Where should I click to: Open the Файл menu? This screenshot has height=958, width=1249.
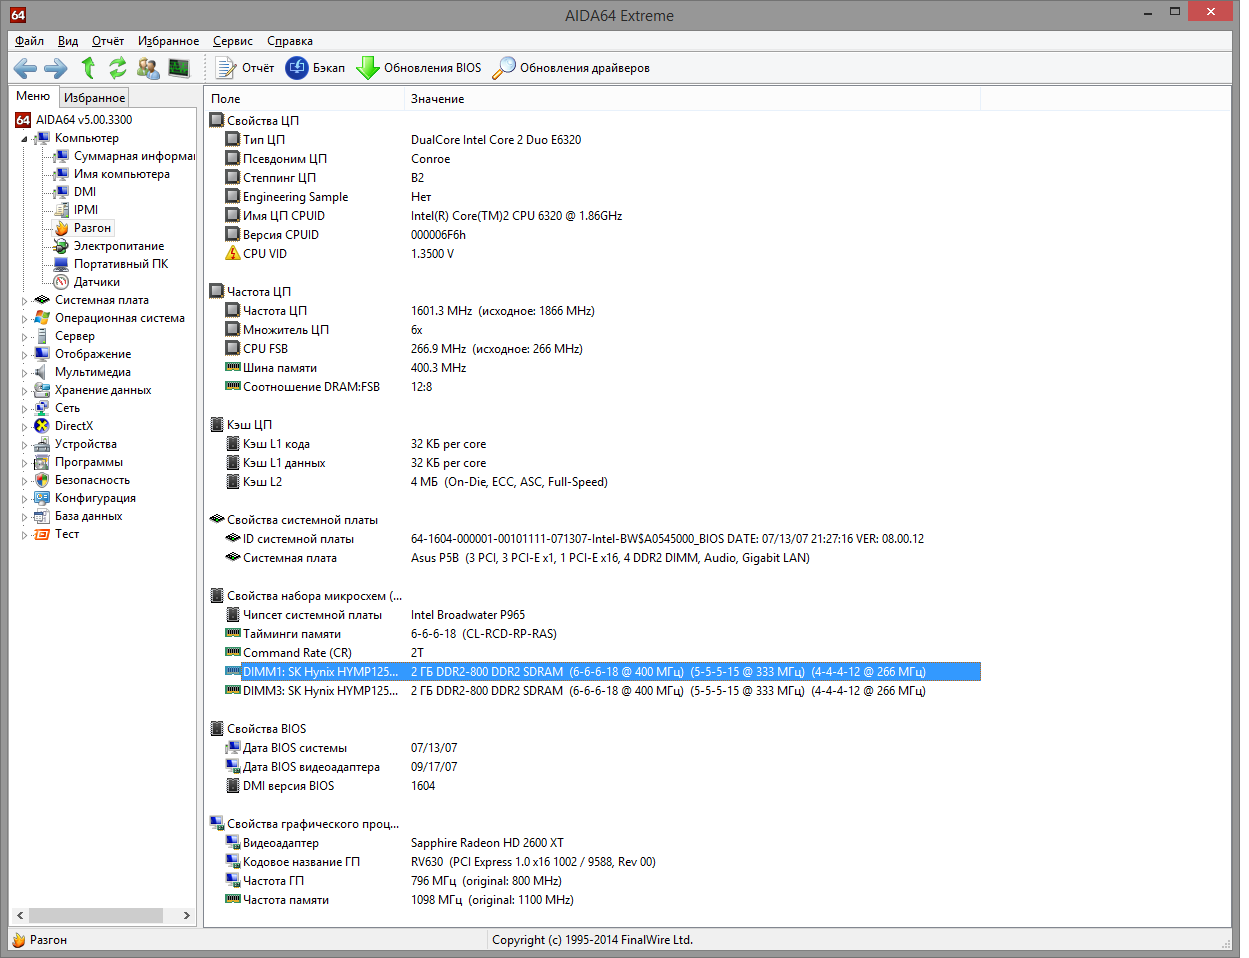29,41
